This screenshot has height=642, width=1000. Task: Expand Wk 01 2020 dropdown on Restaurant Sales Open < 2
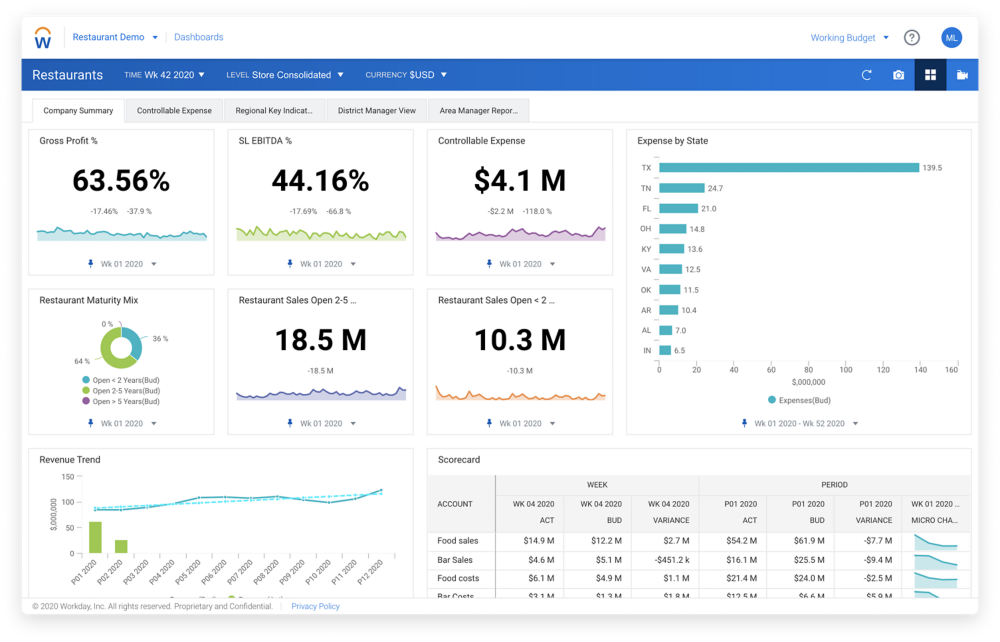coord(527,423)
